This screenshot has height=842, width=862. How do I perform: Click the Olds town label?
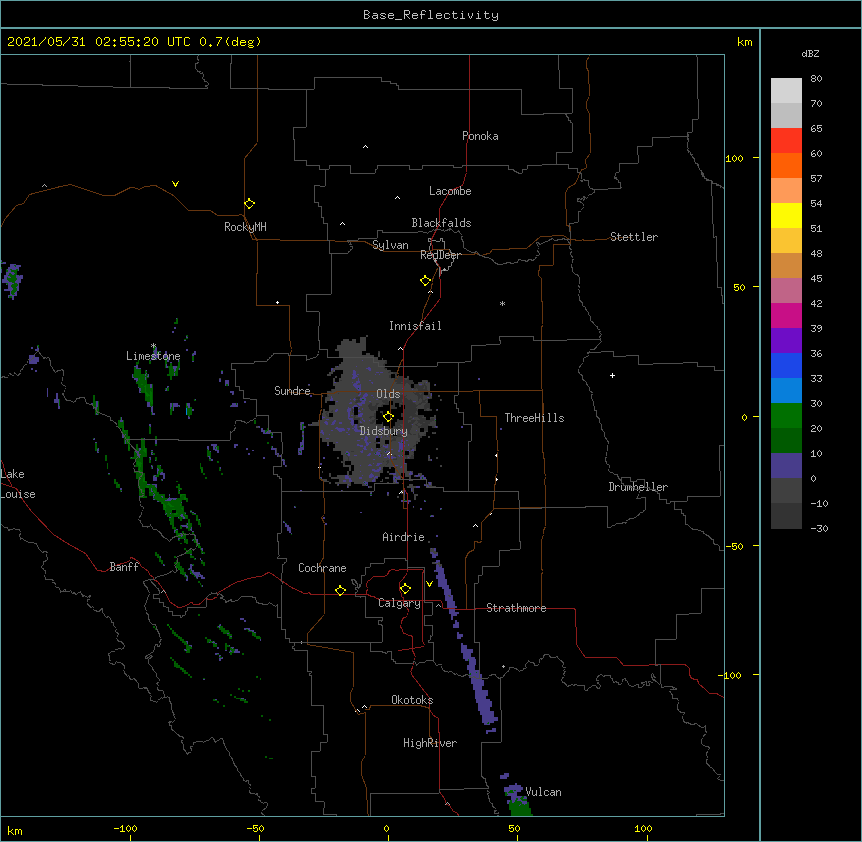pyautogui.click(x=388, y=394)
